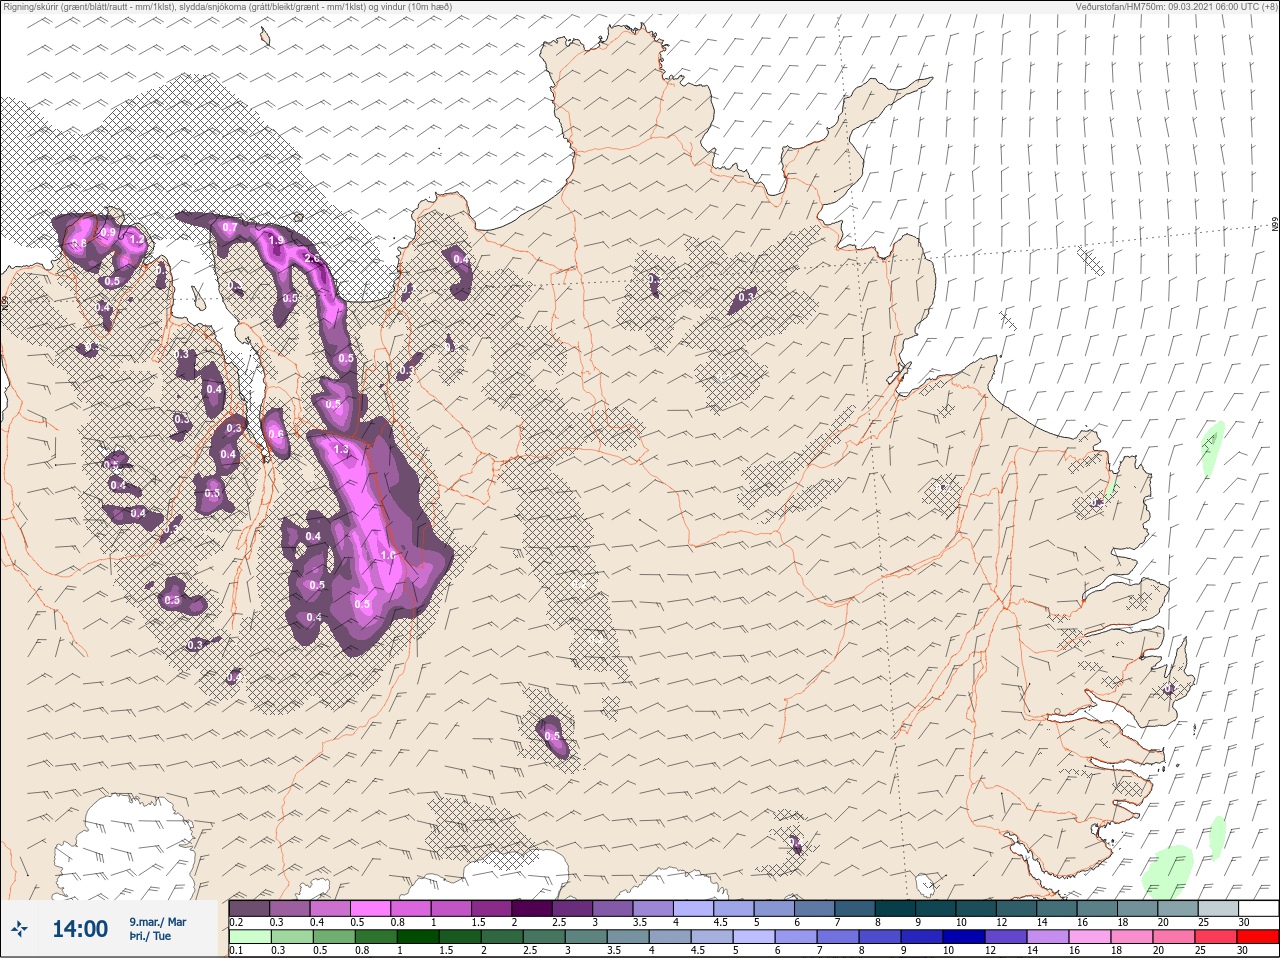Image resolution: width=1280 pixels, height=958 pixels.
Task: Click the "1.6" snowfall value in the large pink area
Action: 389,555
